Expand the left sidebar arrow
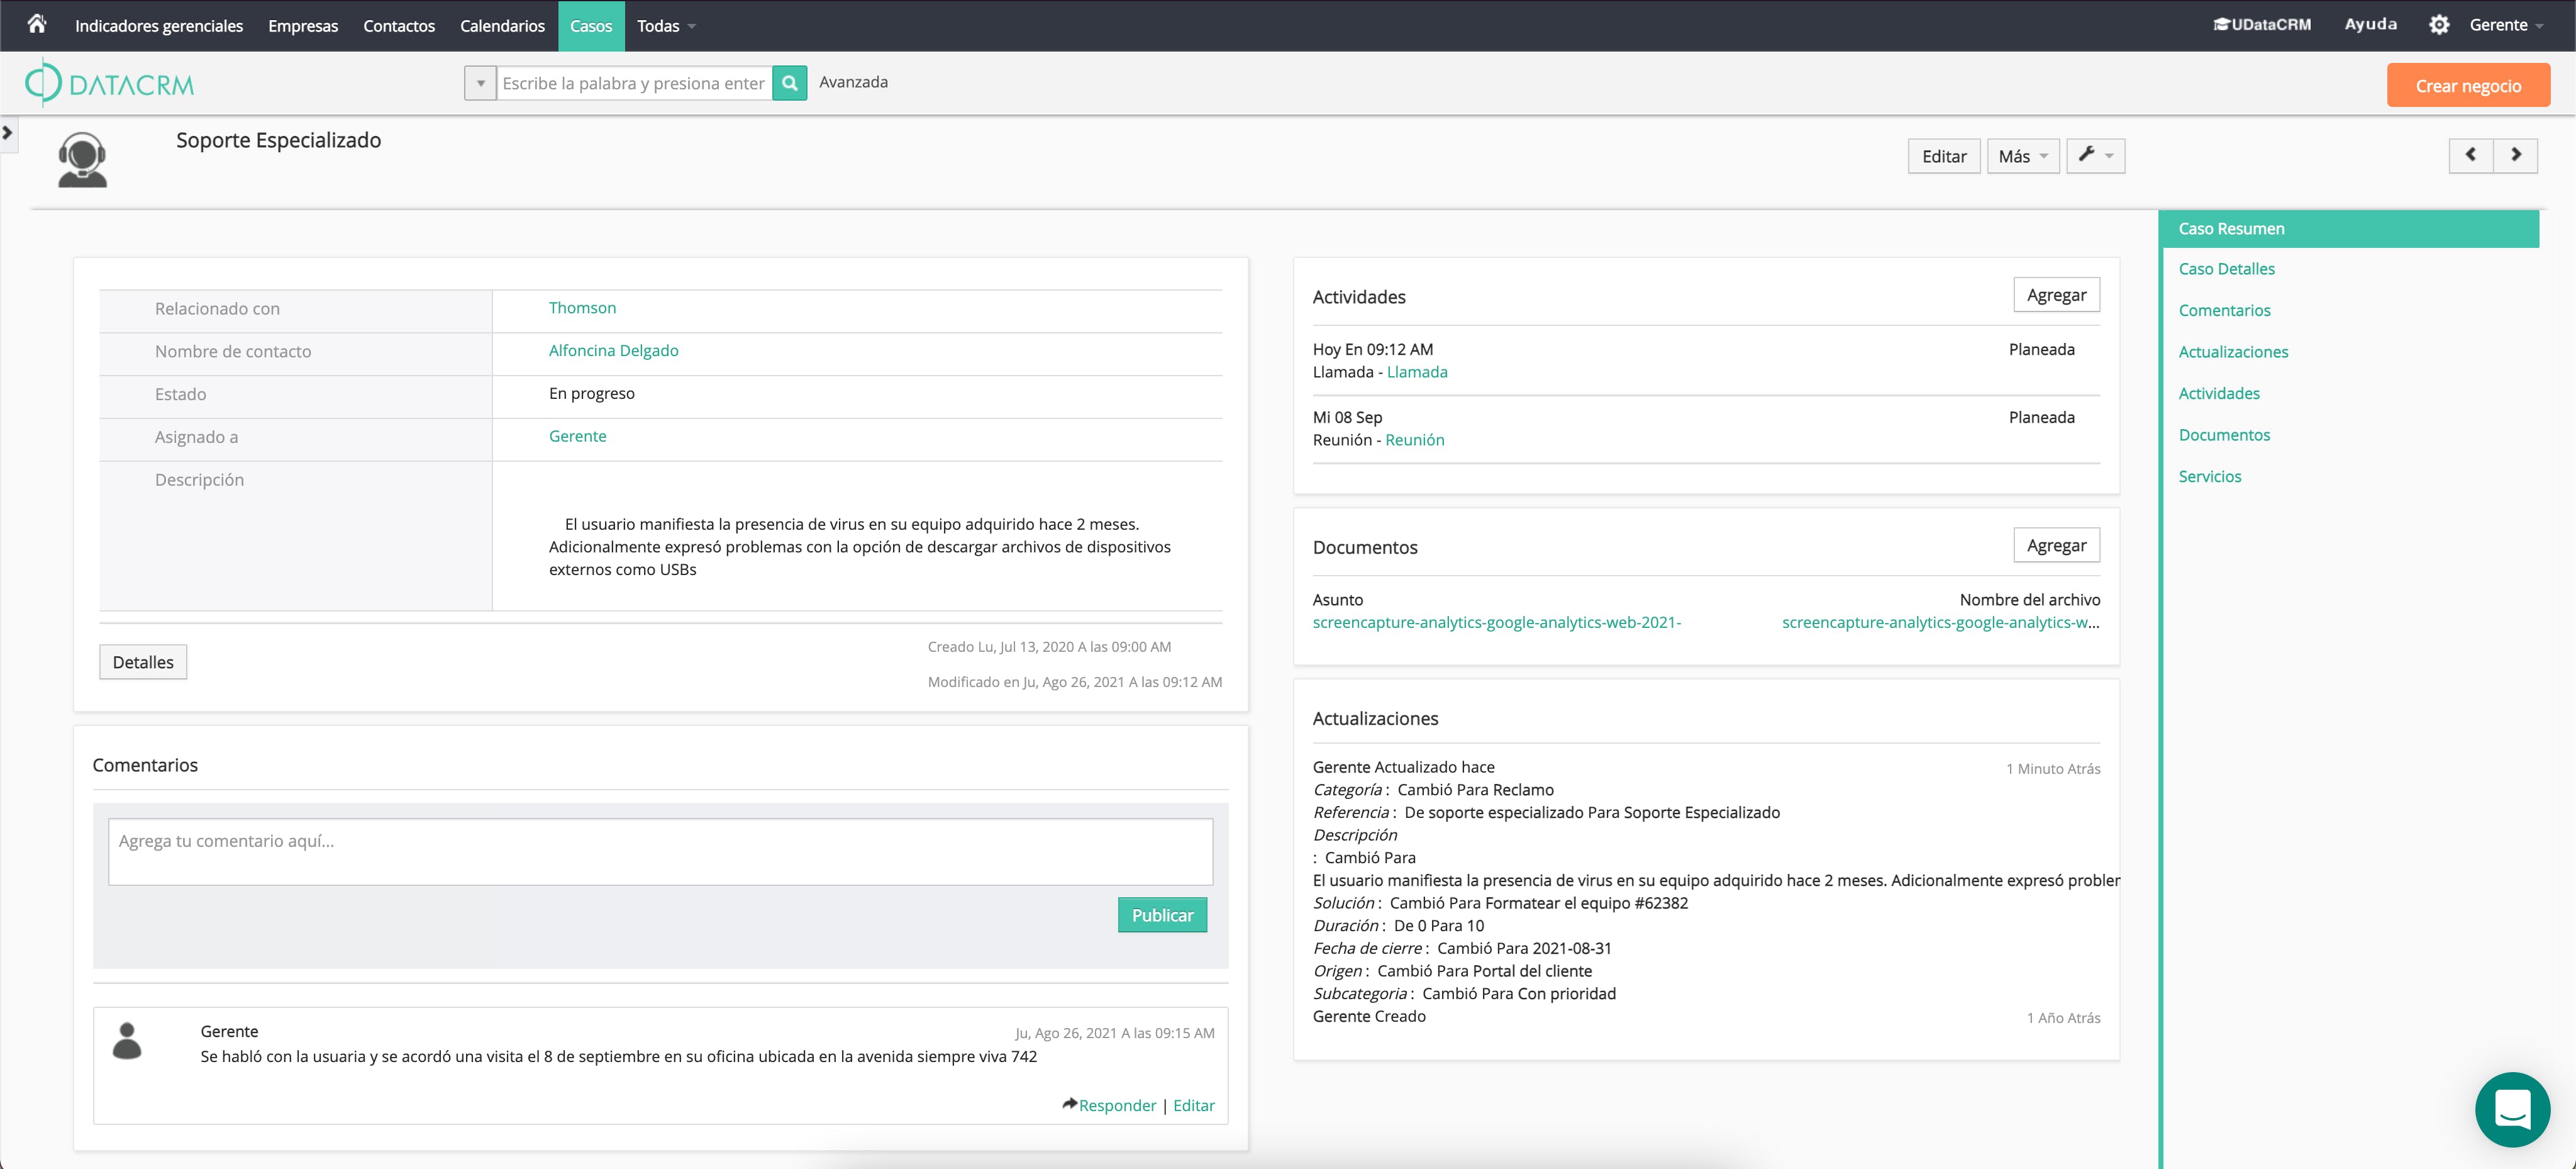The image size is (2576, 1169). 8,132
